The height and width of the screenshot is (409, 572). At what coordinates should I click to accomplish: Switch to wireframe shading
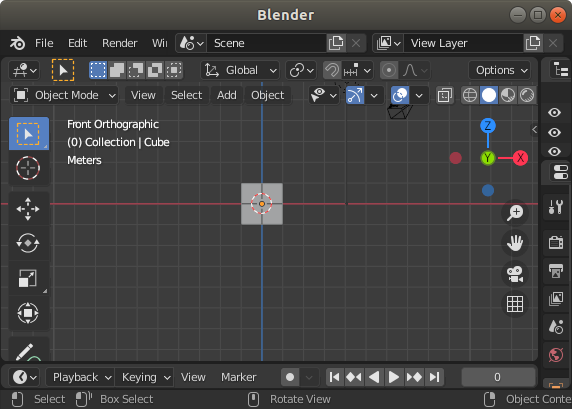point(469,95)
